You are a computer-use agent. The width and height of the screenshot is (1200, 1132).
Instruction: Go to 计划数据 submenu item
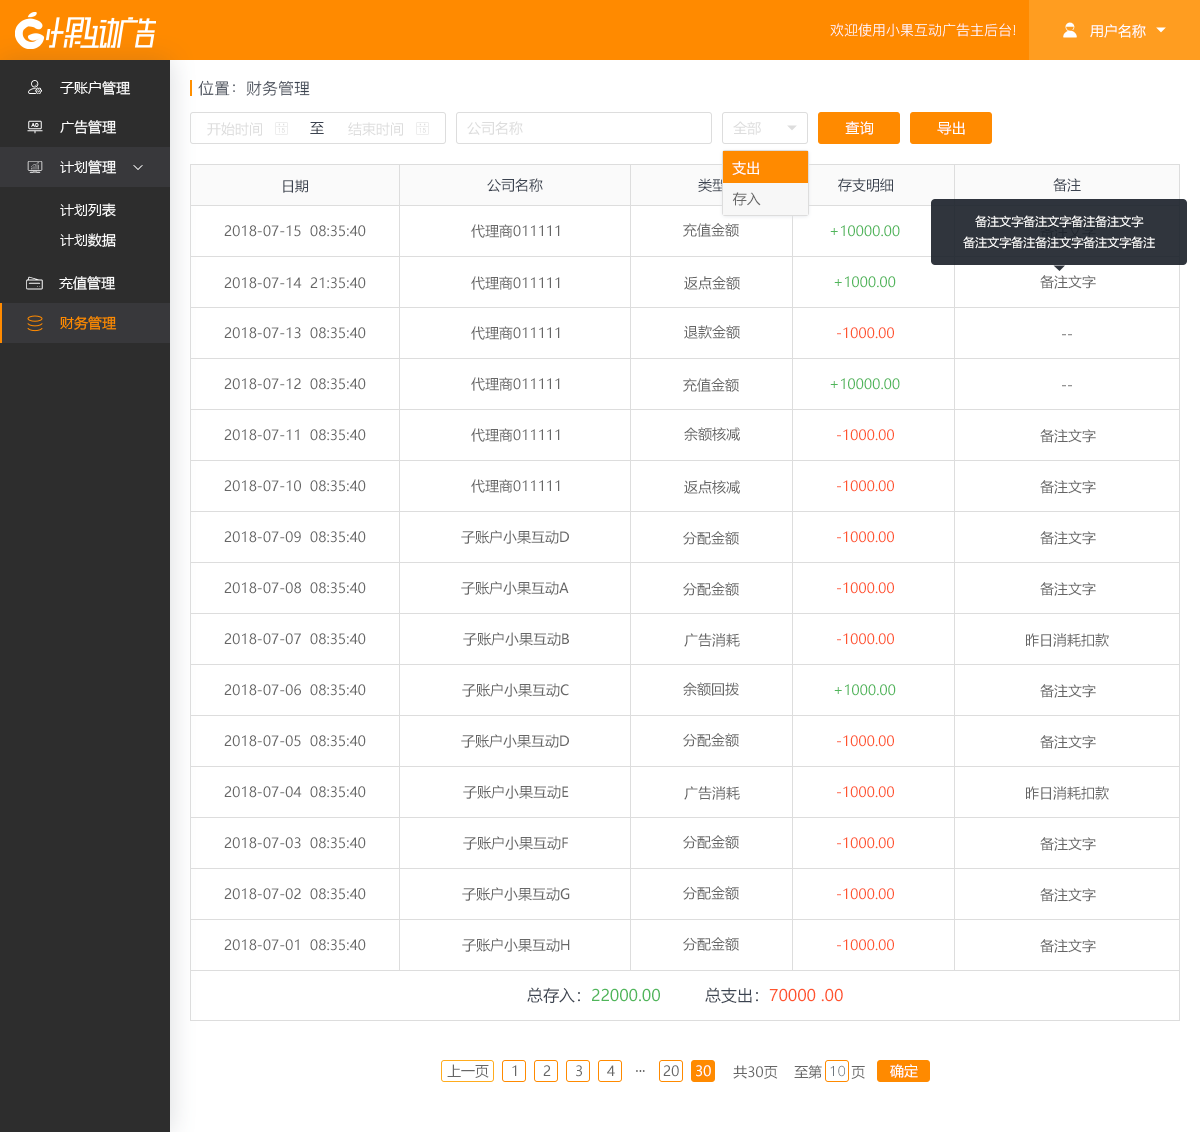pyautogui.click(x=88, y=240)
